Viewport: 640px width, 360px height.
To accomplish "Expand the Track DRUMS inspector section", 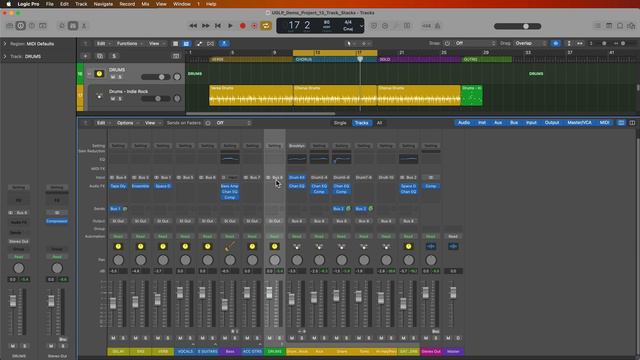I will pyautogui.click(x=5, y=56).
